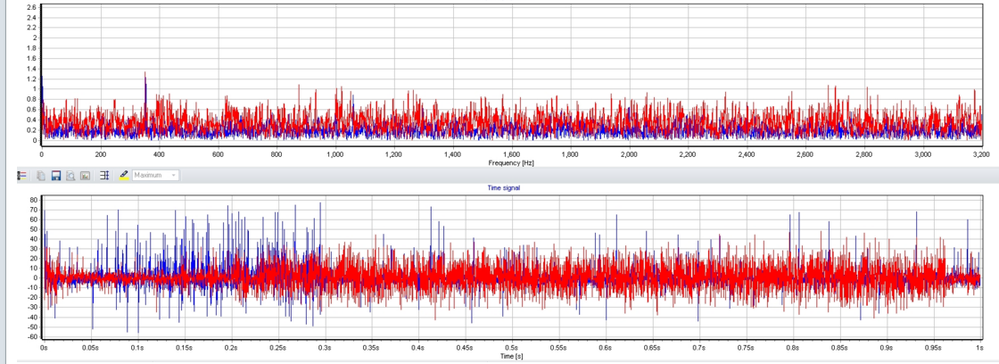999x364 pixels.
Task: Select the yellow highlighter marker icon
Action: tap(124, 175)
